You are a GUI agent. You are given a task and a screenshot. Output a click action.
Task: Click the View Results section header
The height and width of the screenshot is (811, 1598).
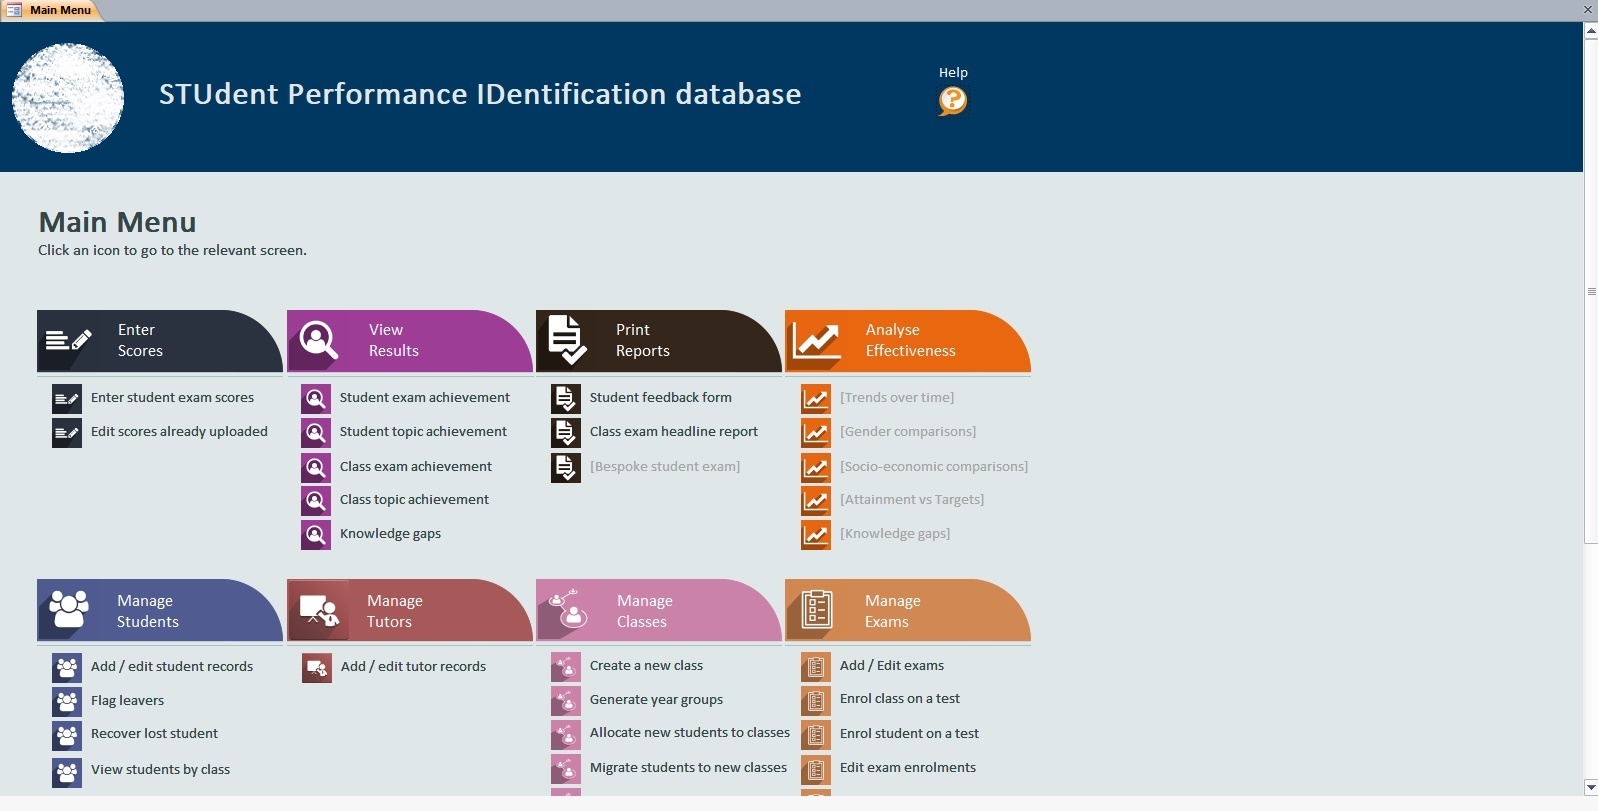click(408, 341)
